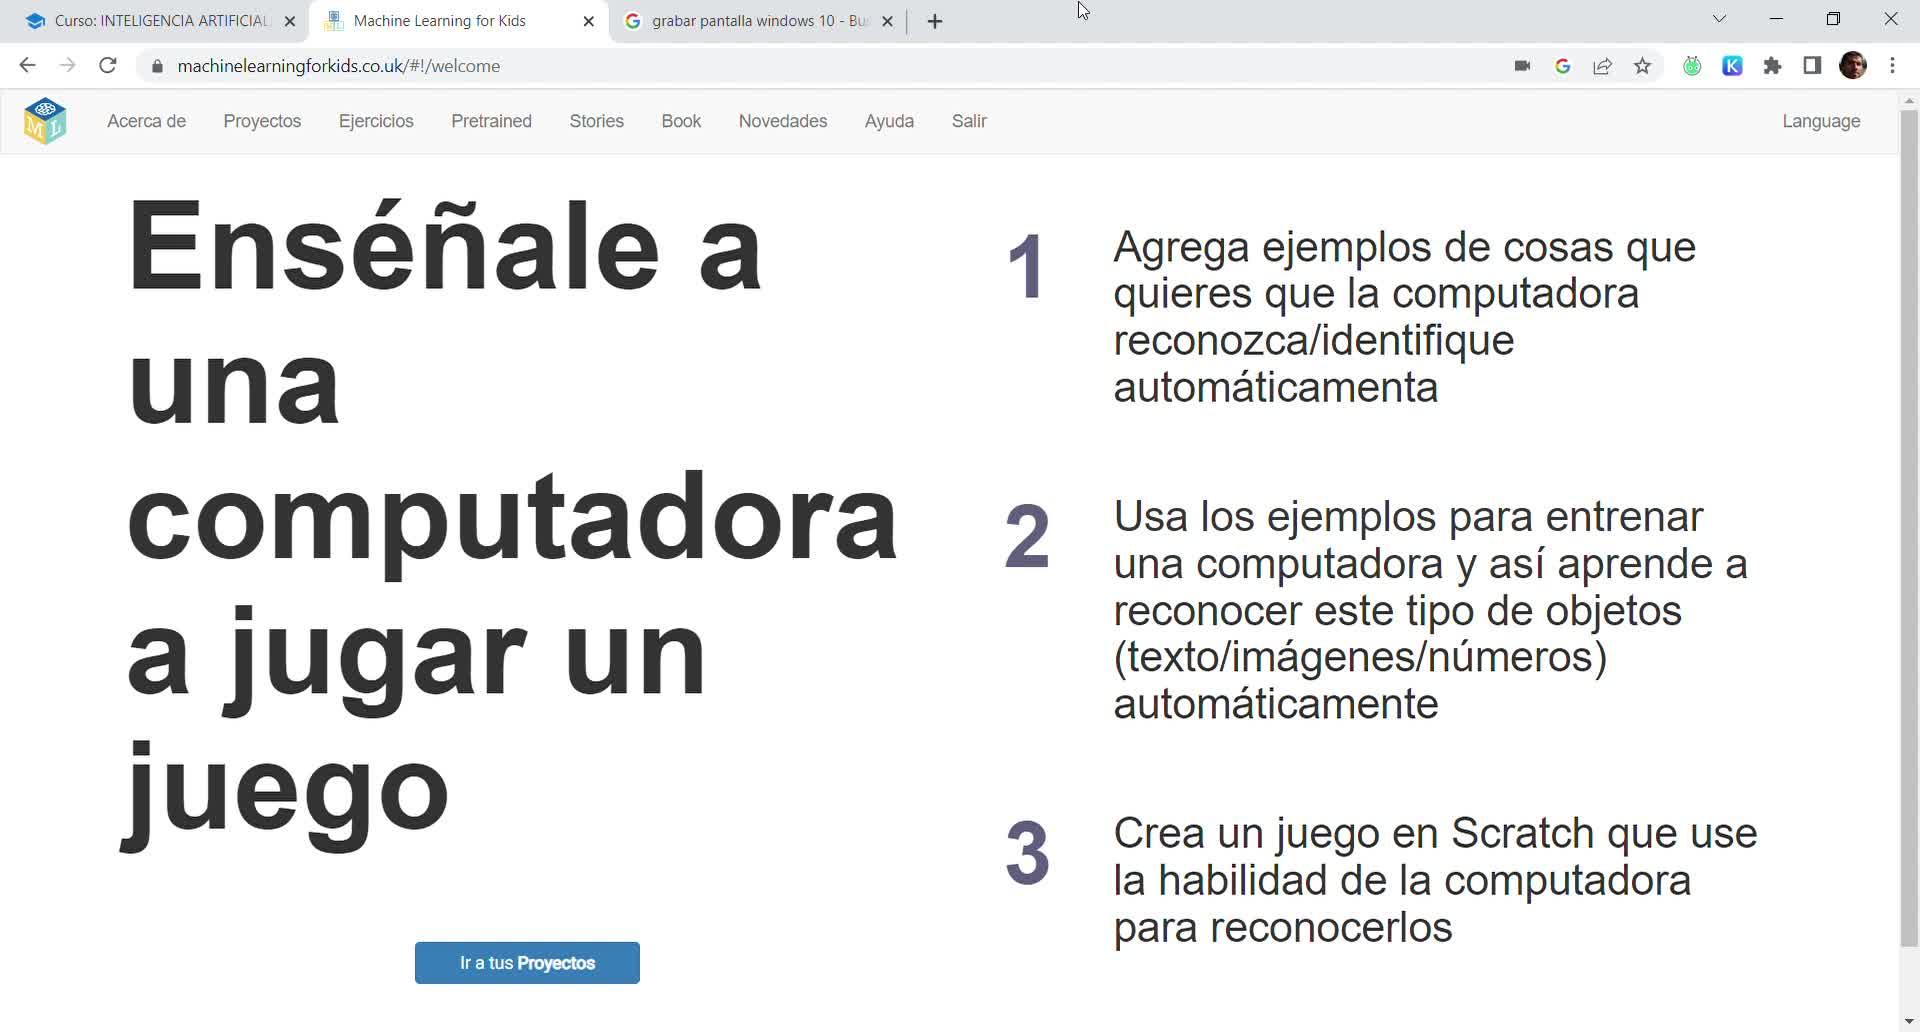Open a new browser tab
Screen dimensions: 1920x1032
935,21
